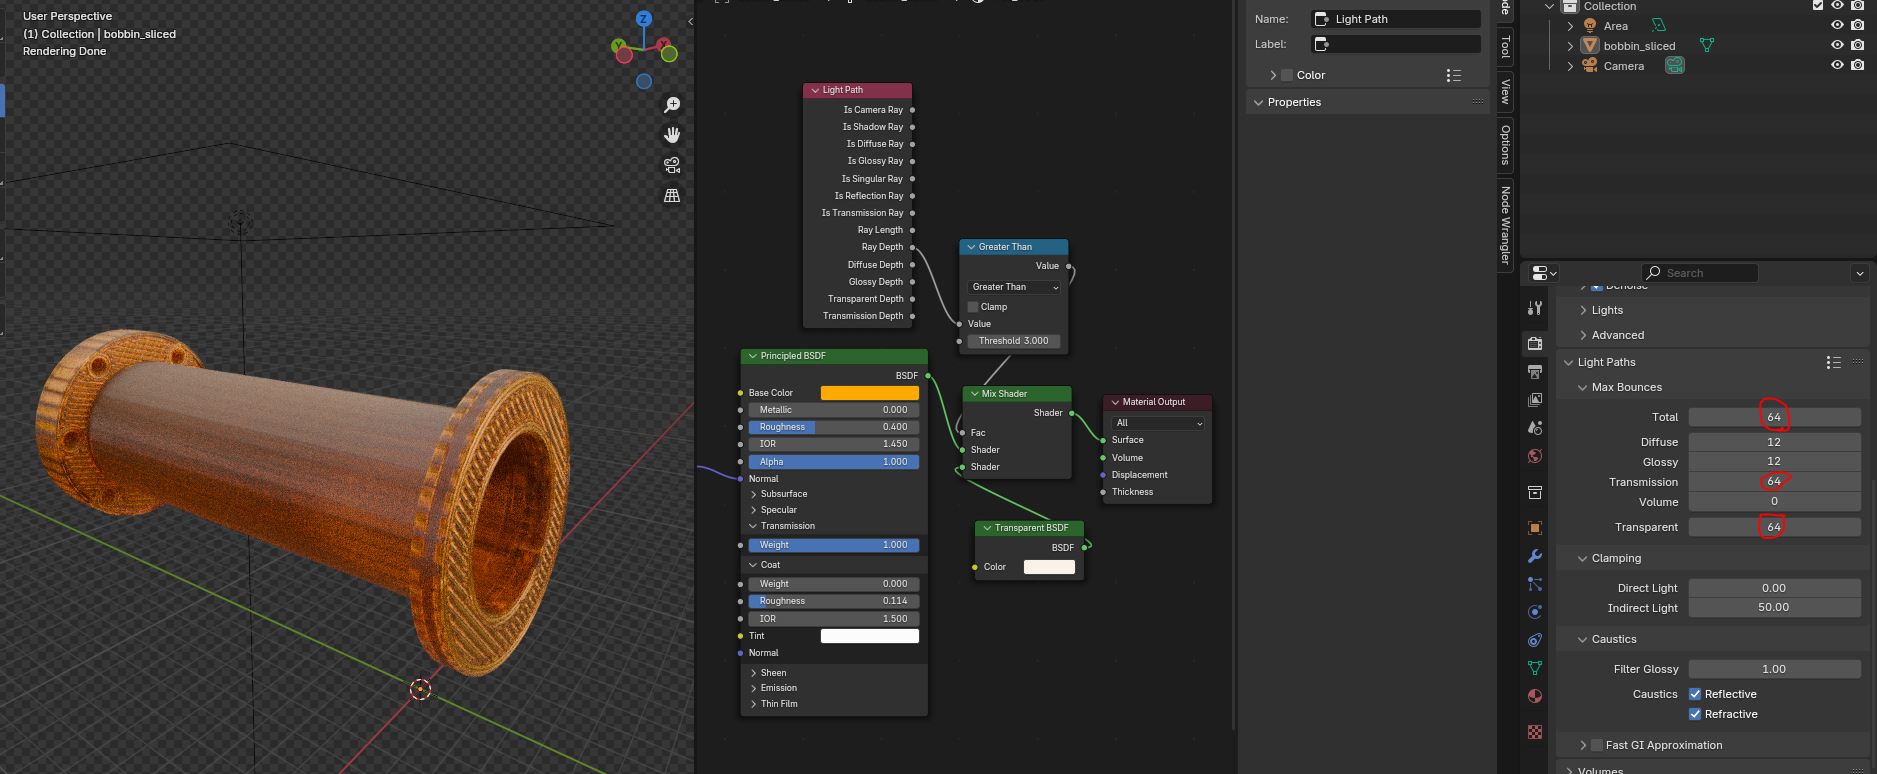Collapse the Max Bounces subpanel
1877x774 pixels.
coord(1583,387)
